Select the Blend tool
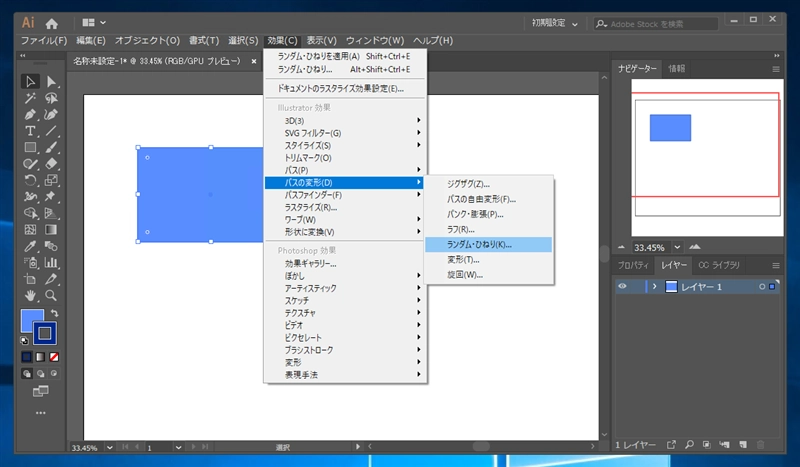The image size is (800, 467). [x=51, y=246]
